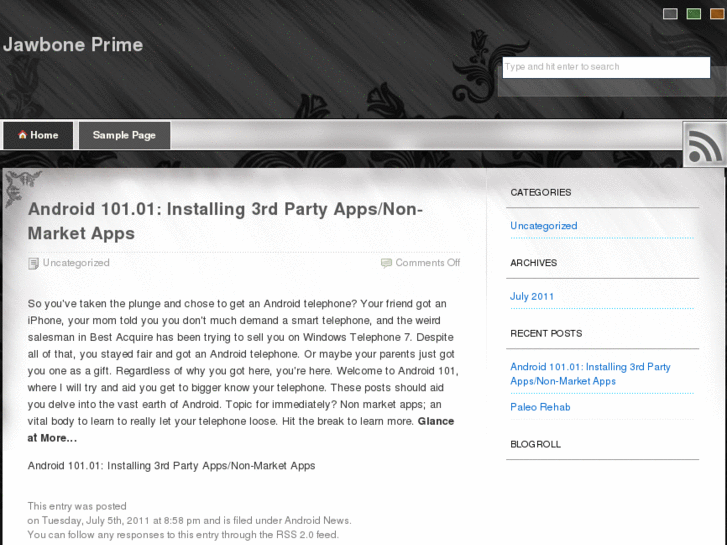The height and width of the screenshot is (545, 727).
Task: Open the RSS feed icon
Action: tap(704, 145)
